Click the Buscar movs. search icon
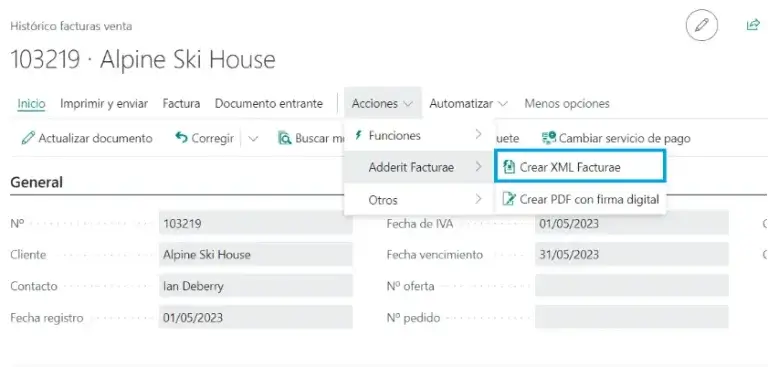 [x=285, y=139]
